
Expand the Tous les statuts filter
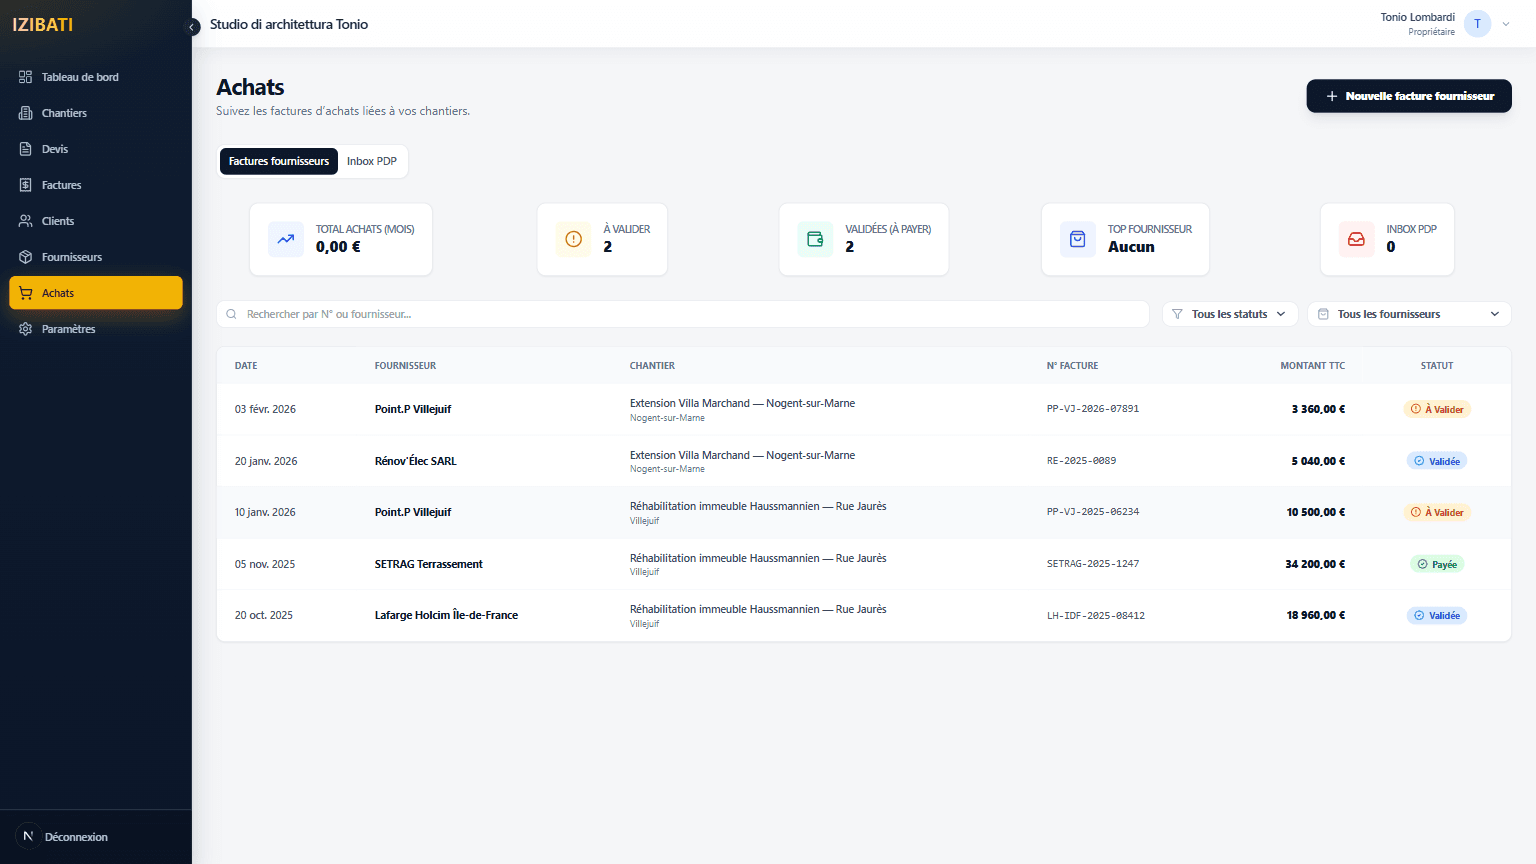[x=1229, y=314]
